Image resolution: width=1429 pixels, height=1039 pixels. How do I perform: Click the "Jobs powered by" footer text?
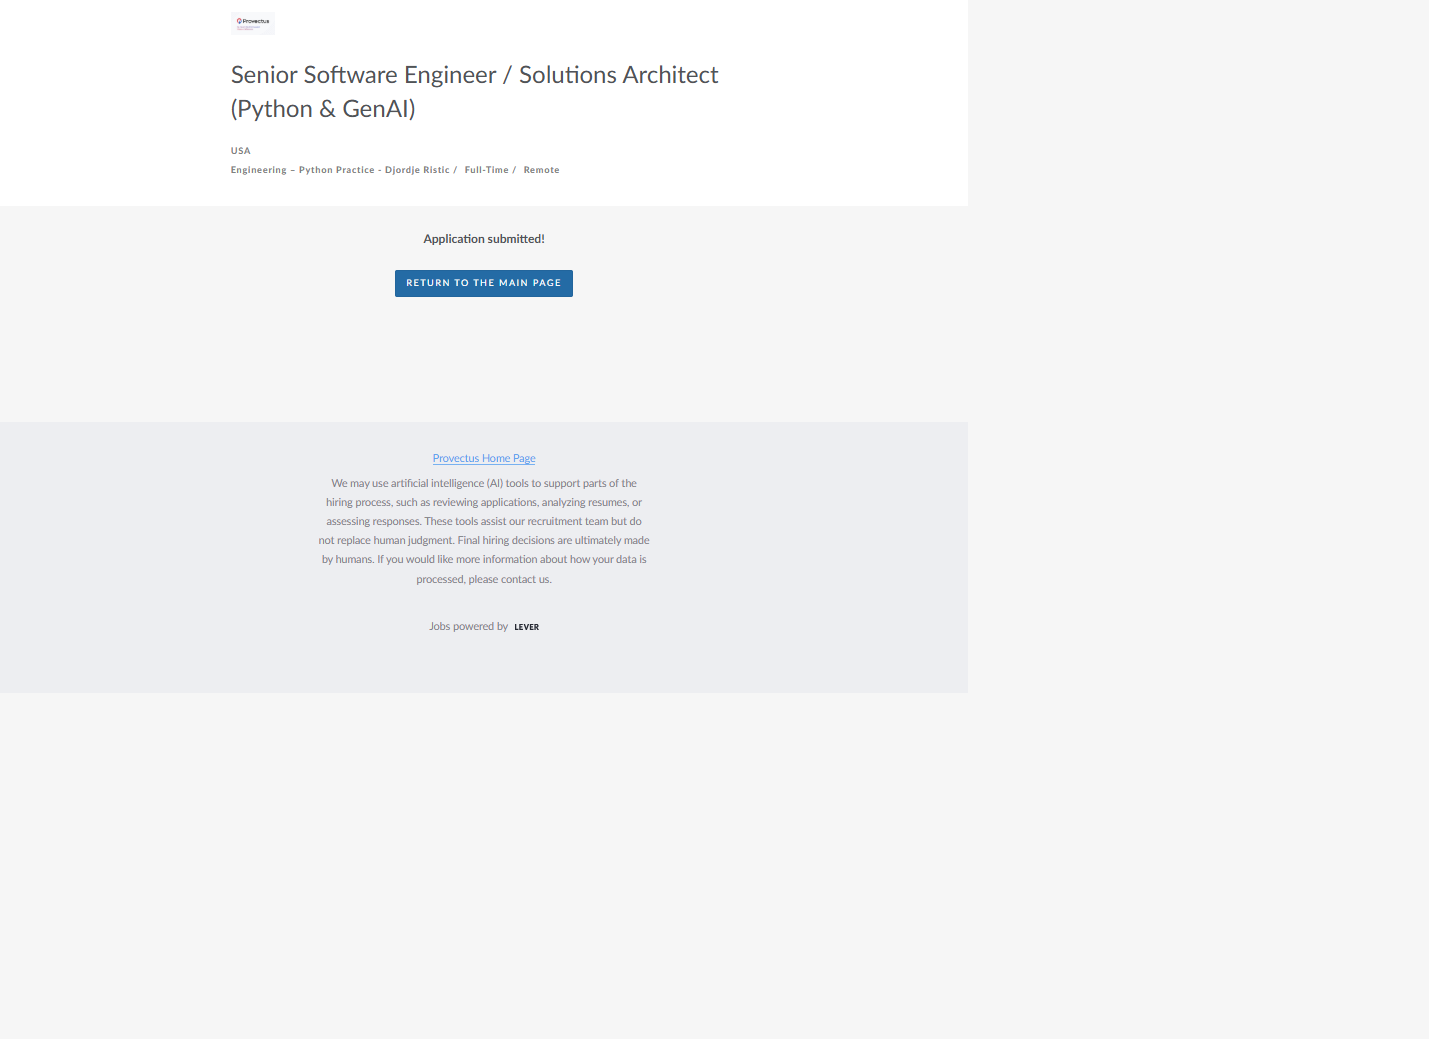pyautogui.click(x=468, y=627)
